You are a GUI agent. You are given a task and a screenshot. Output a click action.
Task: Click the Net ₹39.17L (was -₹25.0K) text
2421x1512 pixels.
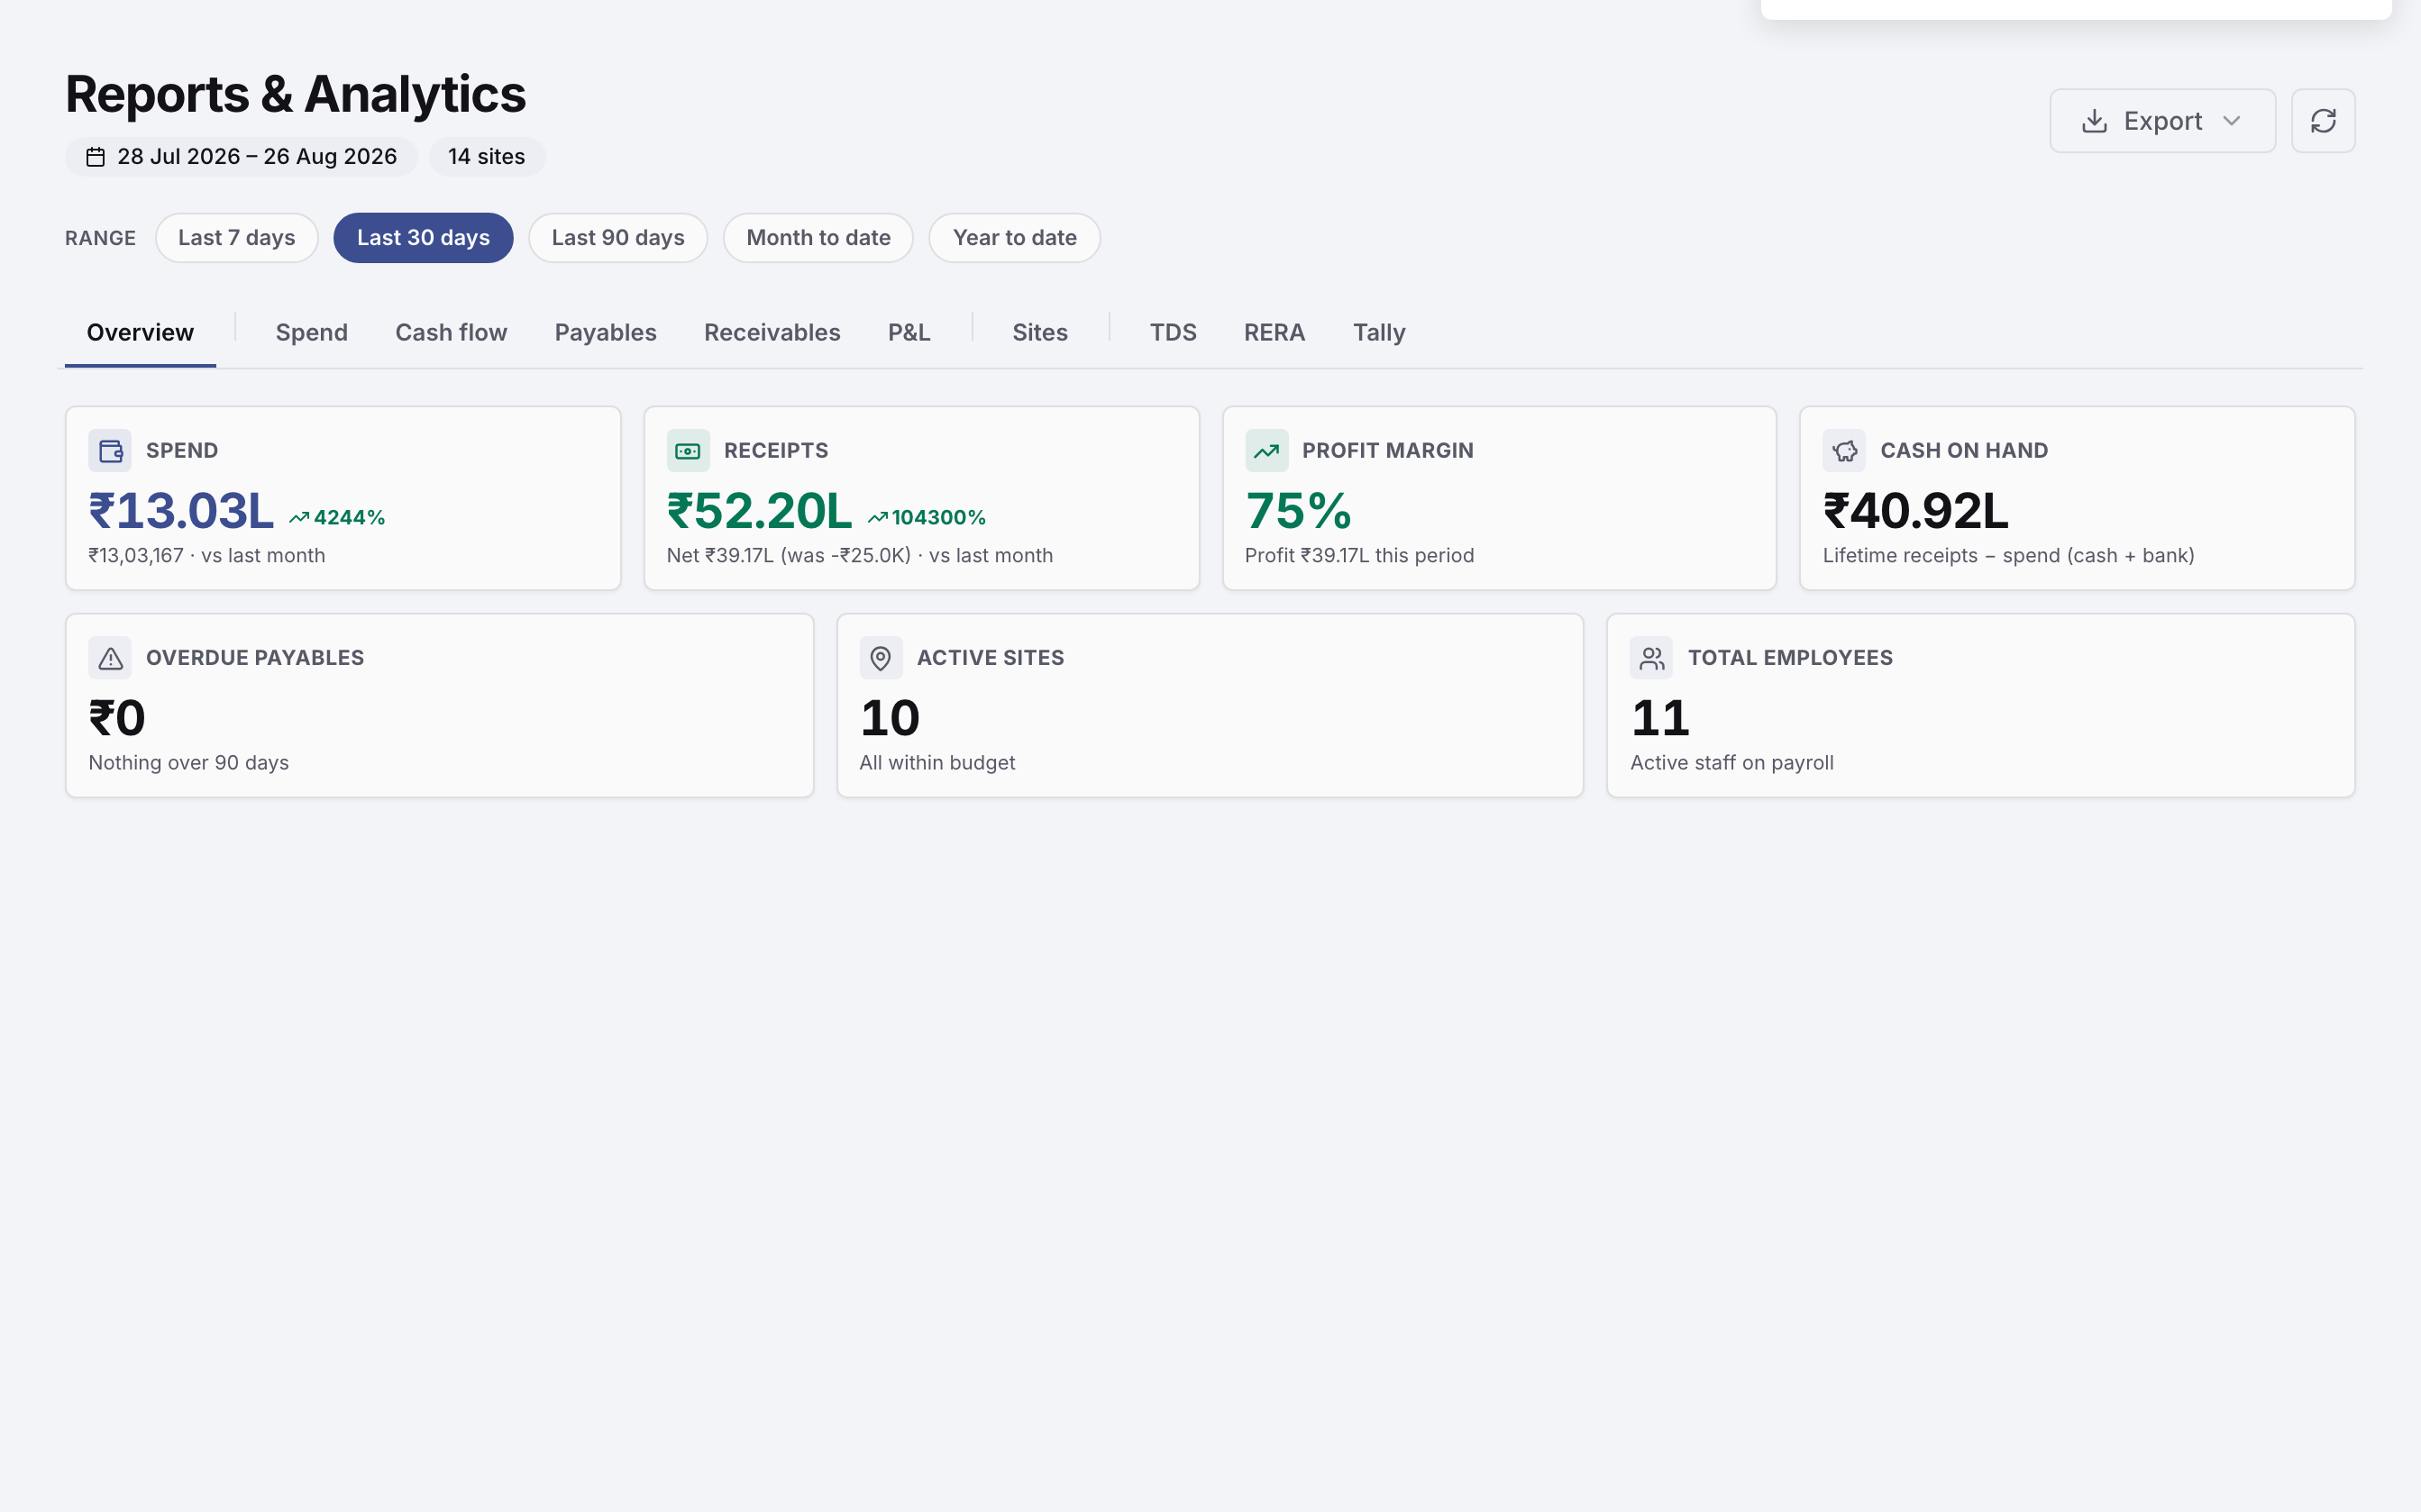click(789, 556)
